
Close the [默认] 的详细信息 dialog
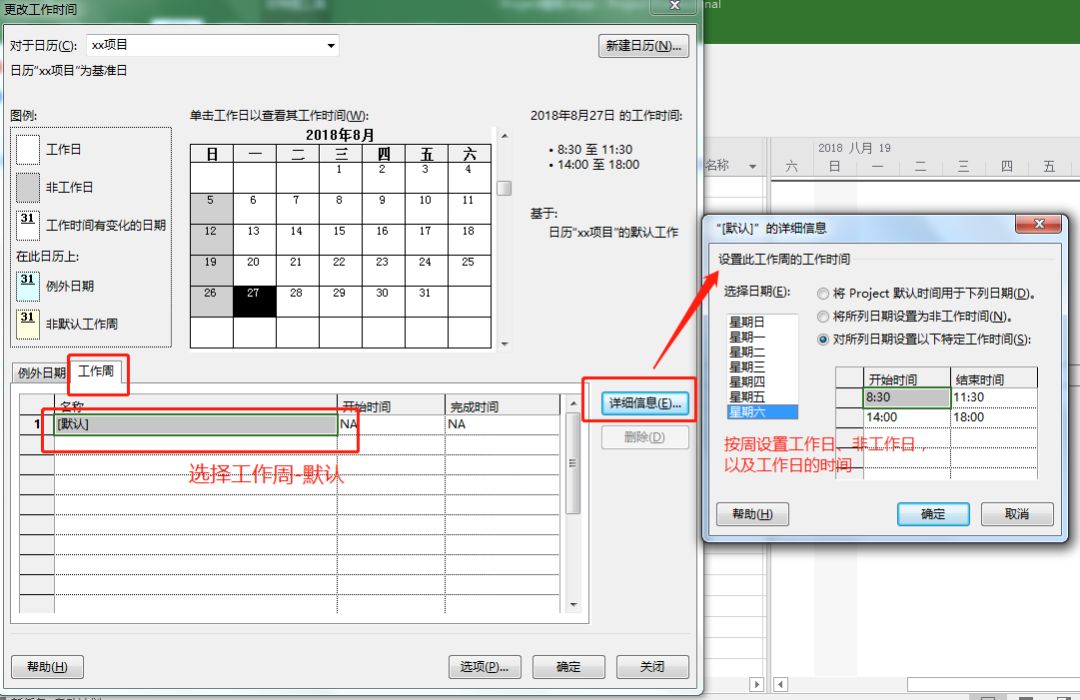pyautogui.click(x=1040, y=224)
